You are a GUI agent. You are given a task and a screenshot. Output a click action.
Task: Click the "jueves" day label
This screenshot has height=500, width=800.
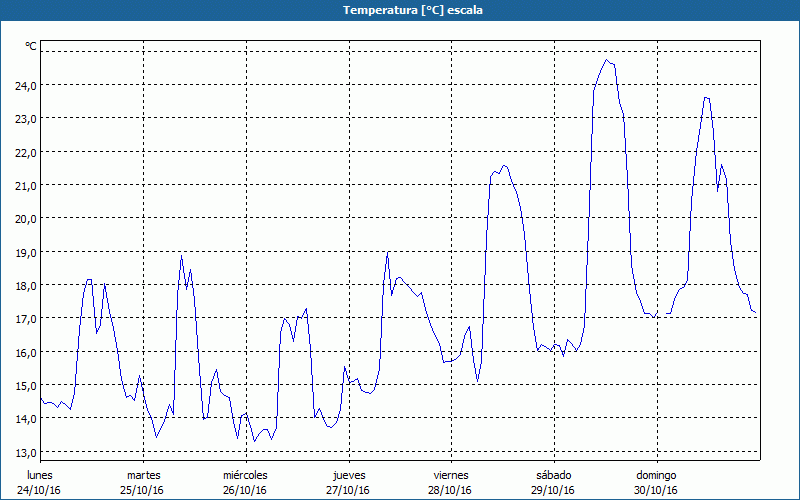(x=349, y=475)
